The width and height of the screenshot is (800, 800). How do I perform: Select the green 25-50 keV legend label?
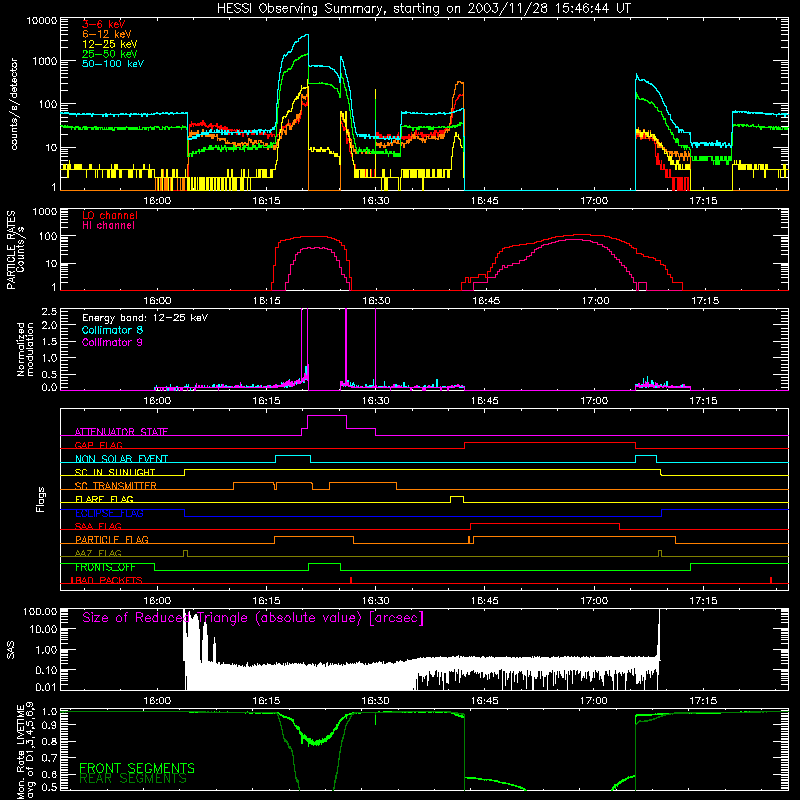click(109, 54)
